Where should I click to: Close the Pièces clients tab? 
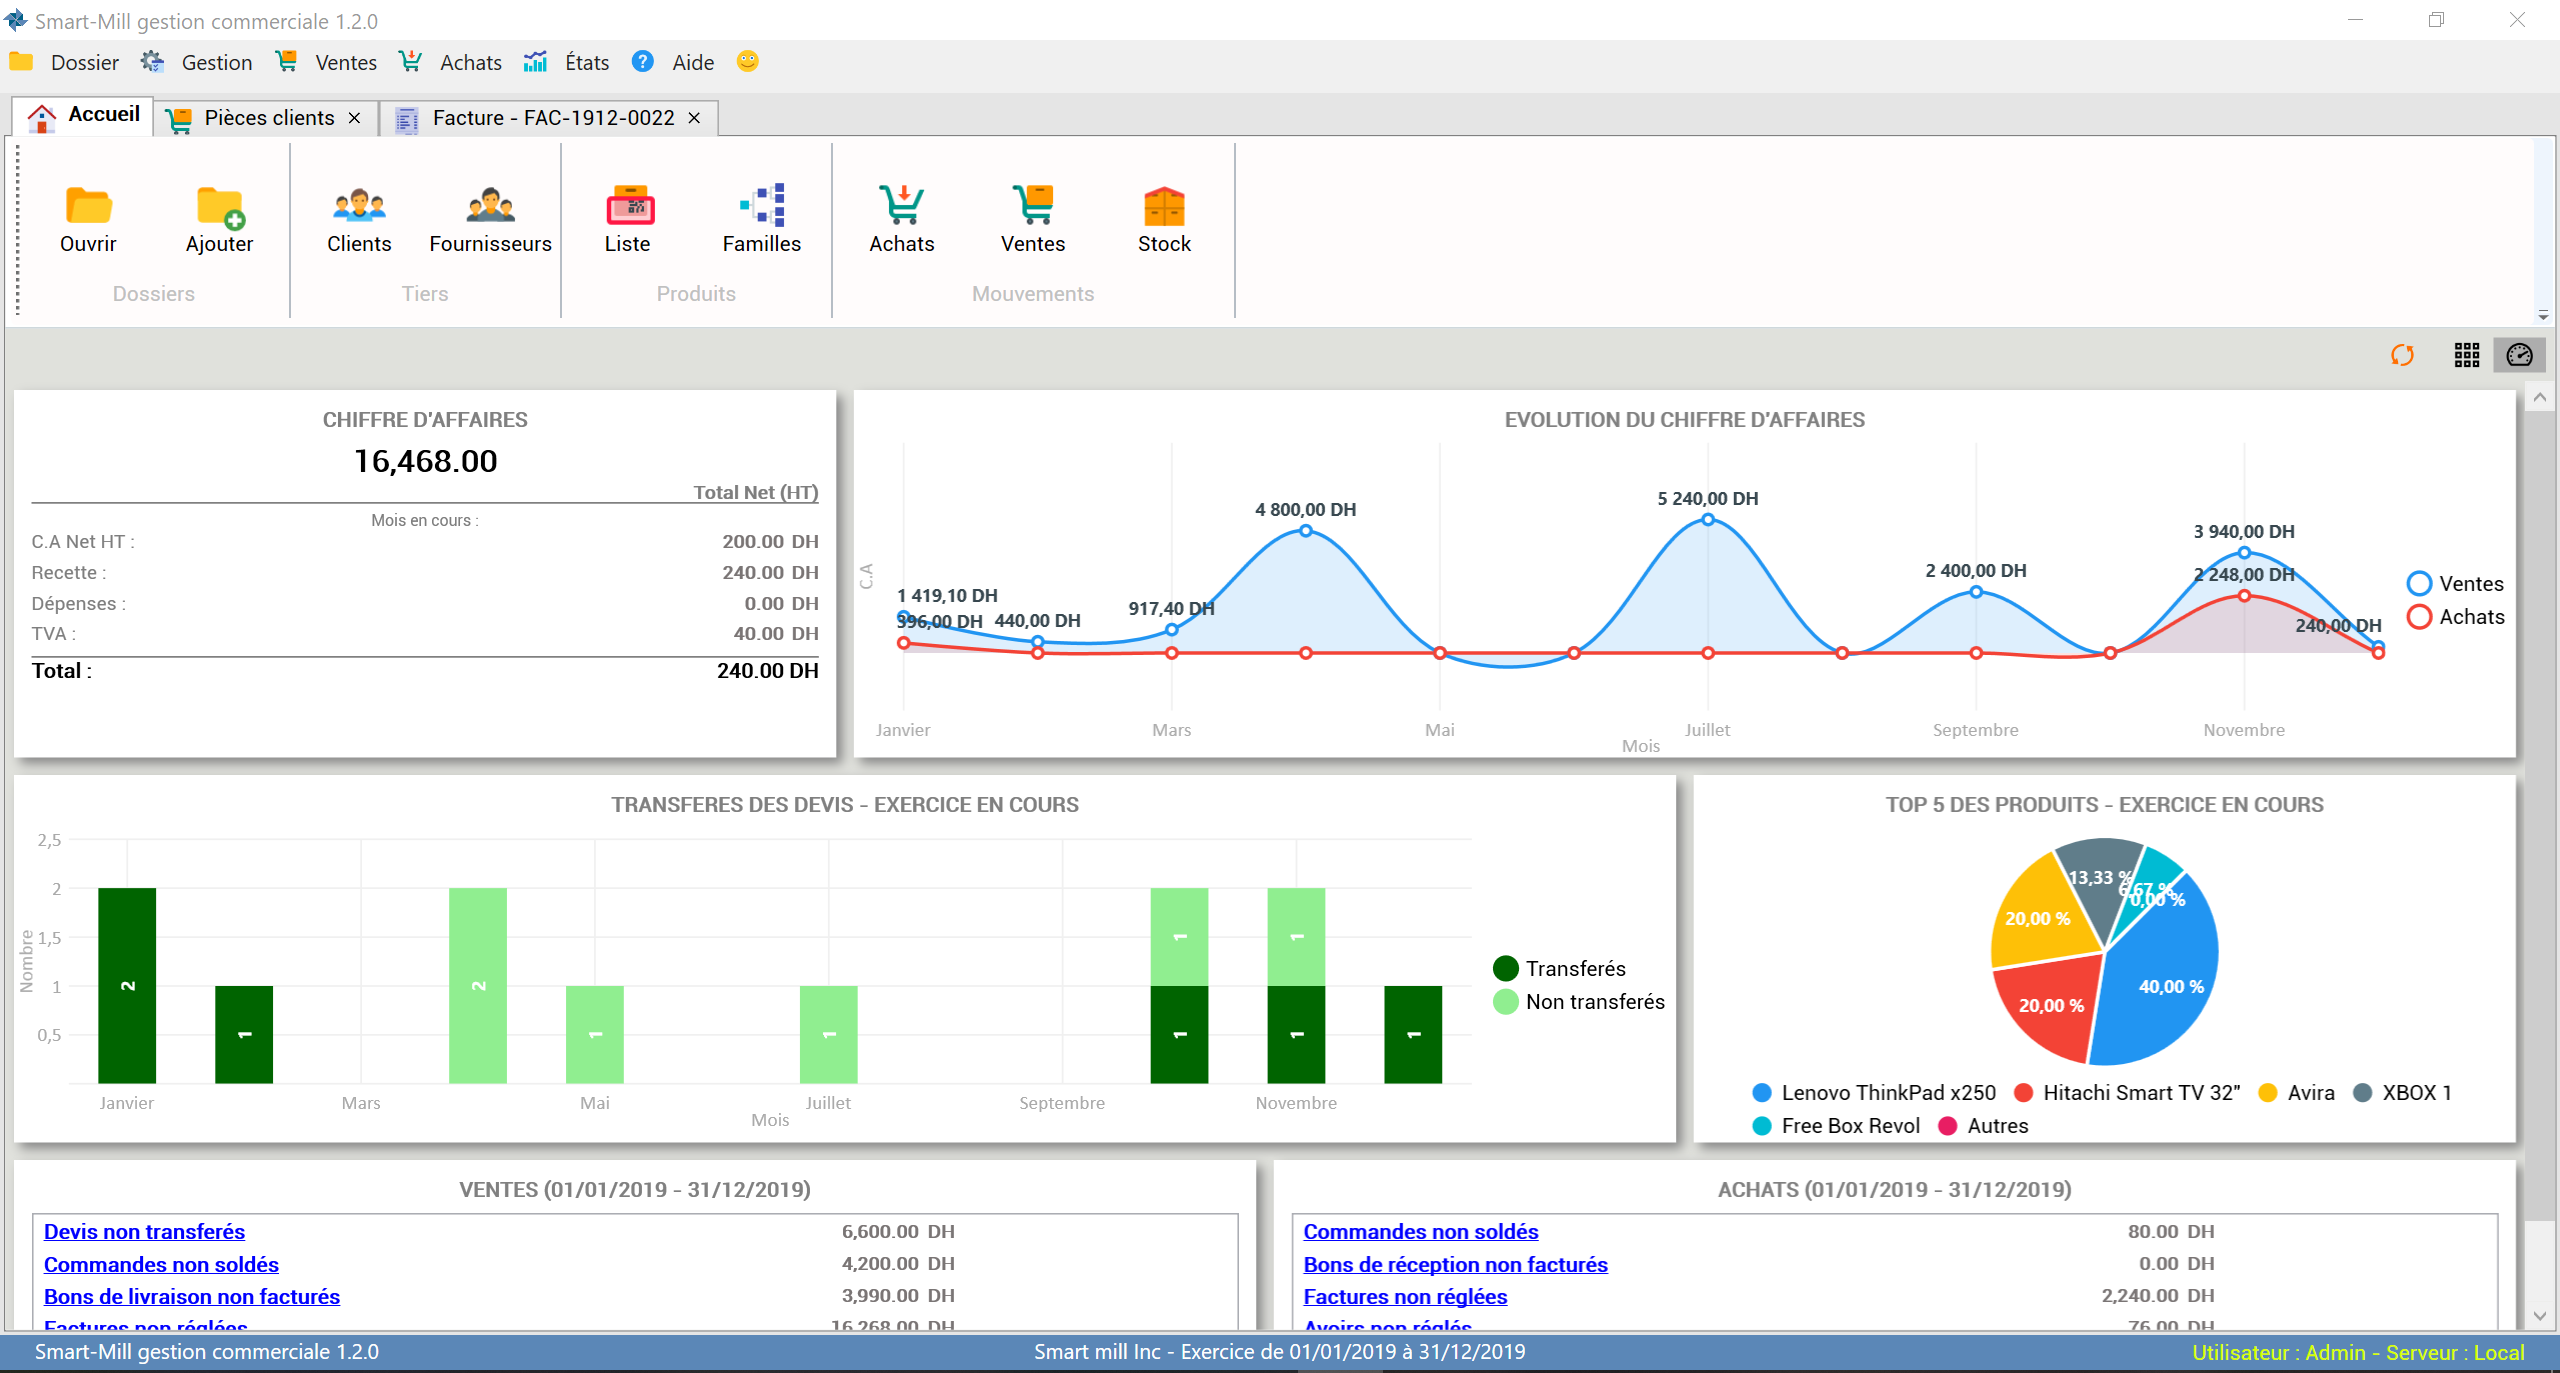click(354, 118)
